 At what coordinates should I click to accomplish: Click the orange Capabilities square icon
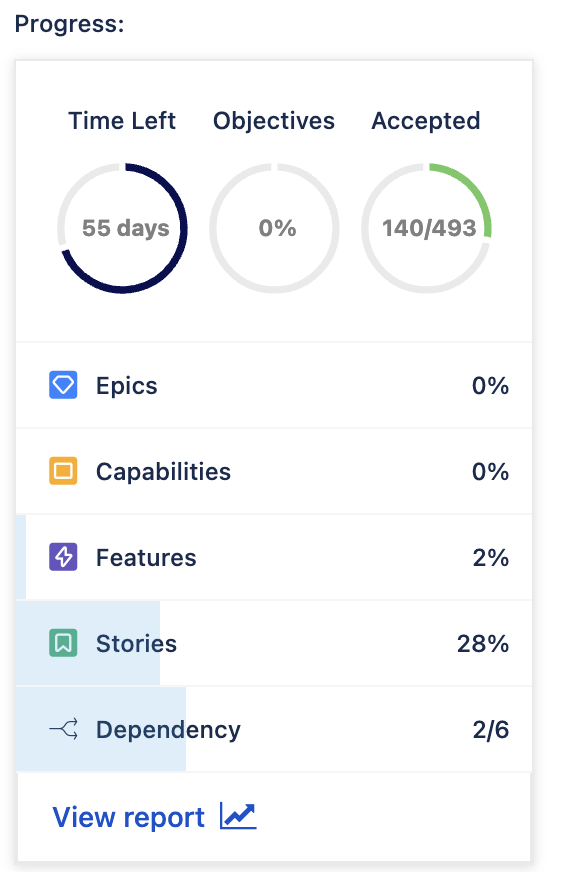point(63,471)
